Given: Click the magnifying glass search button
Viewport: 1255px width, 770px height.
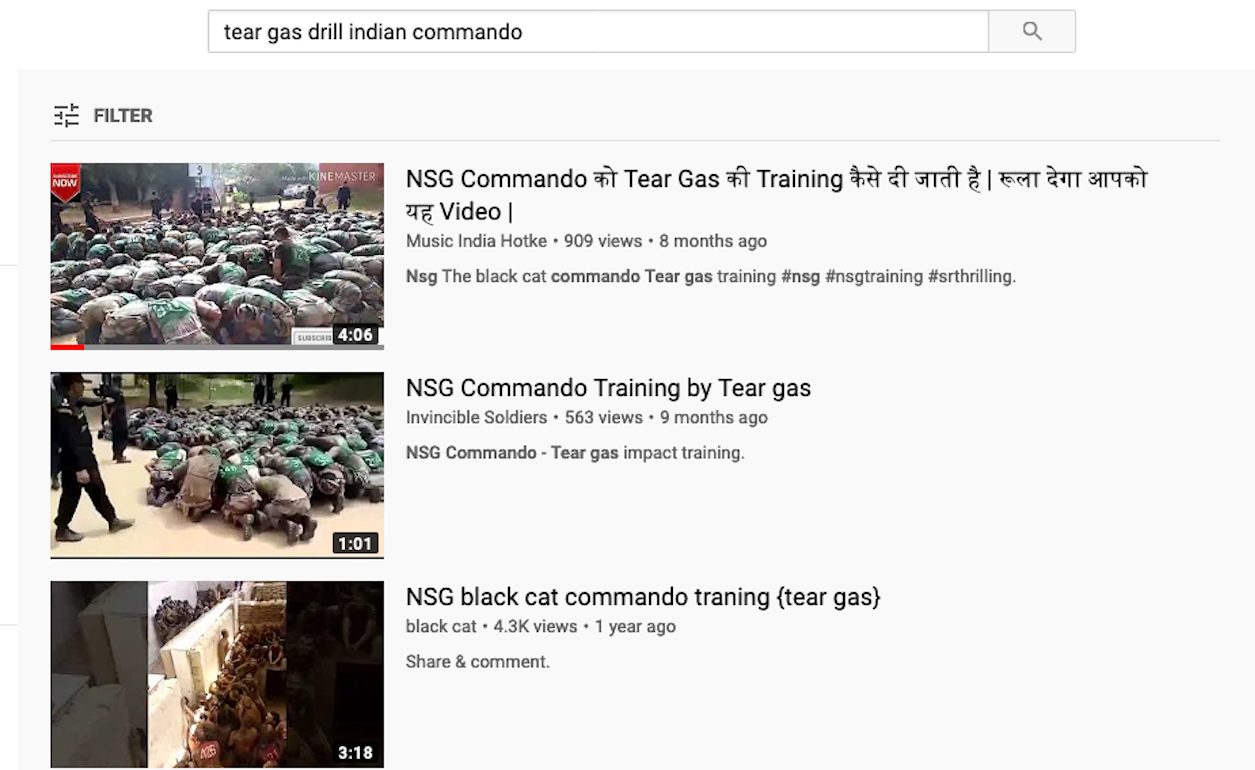Looking at the screenshot, I should coord(1032,31).
